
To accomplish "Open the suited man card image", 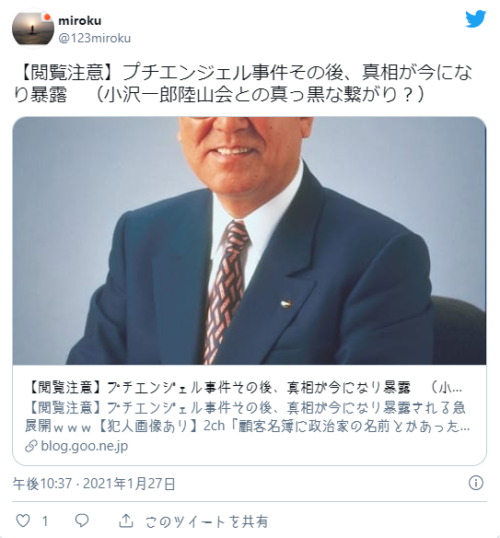I will (249, 241).
